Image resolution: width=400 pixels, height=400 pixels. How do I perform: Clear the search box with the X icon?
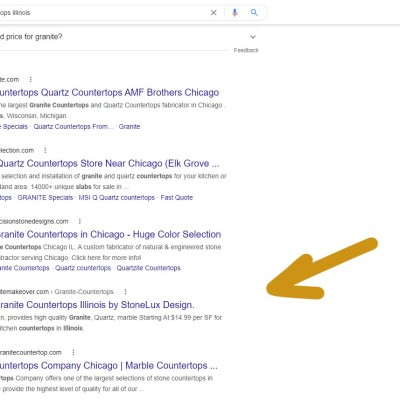point(214,13)
